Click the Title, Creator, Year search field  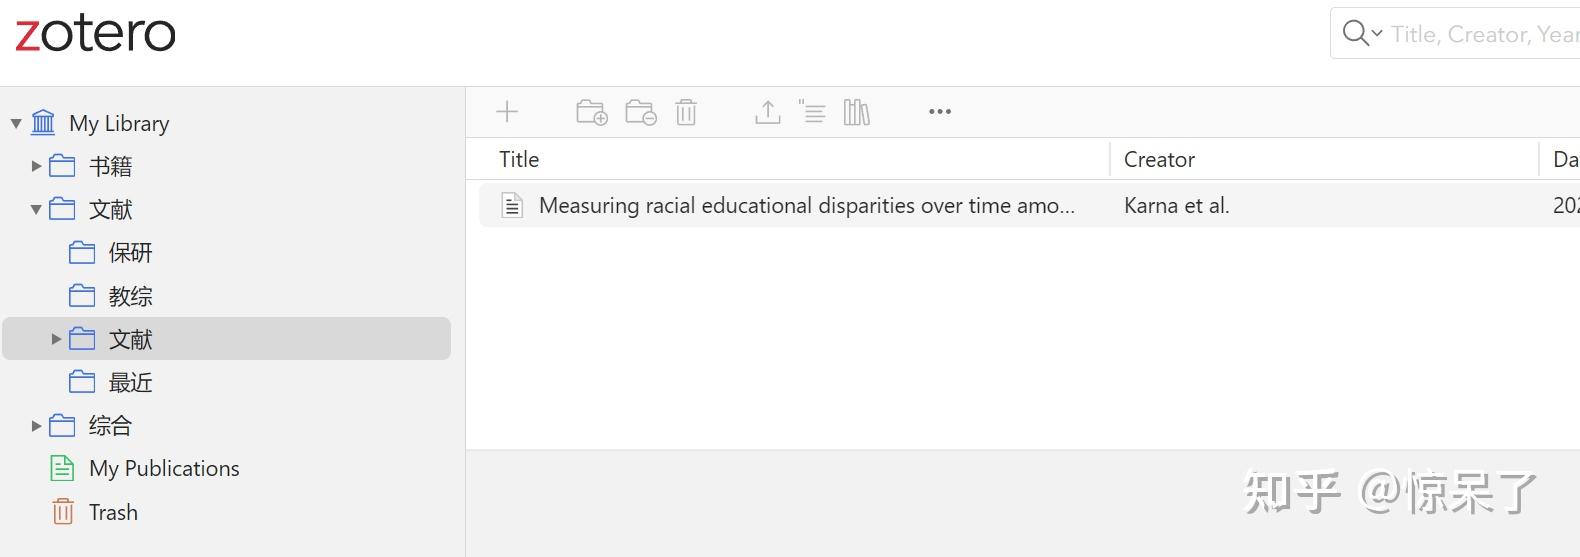1482,34
